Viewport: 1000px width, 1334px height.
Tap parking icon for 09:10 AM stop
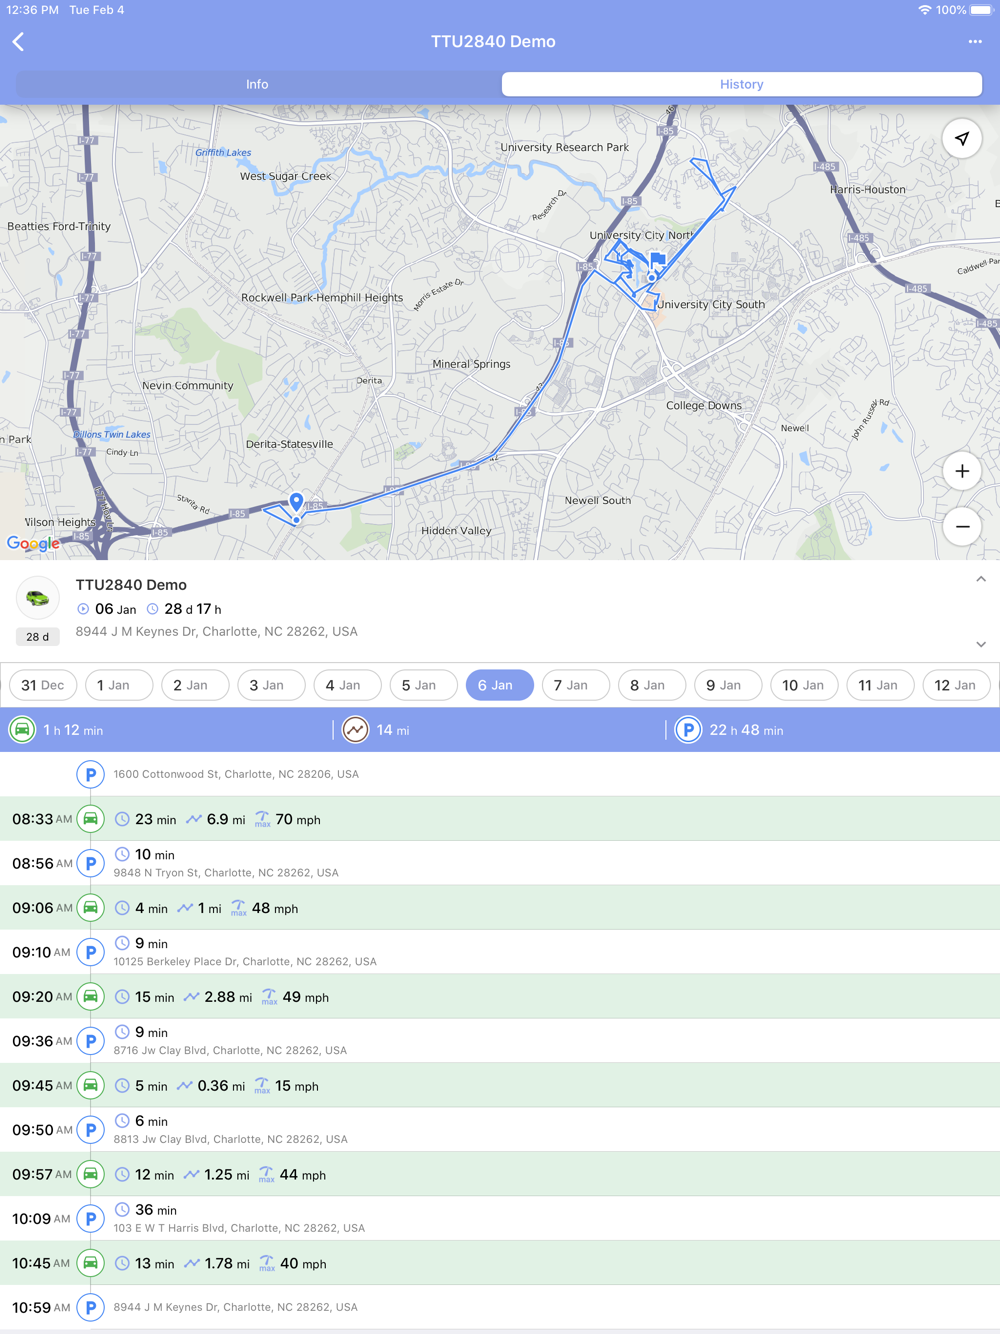pos(90,952)
